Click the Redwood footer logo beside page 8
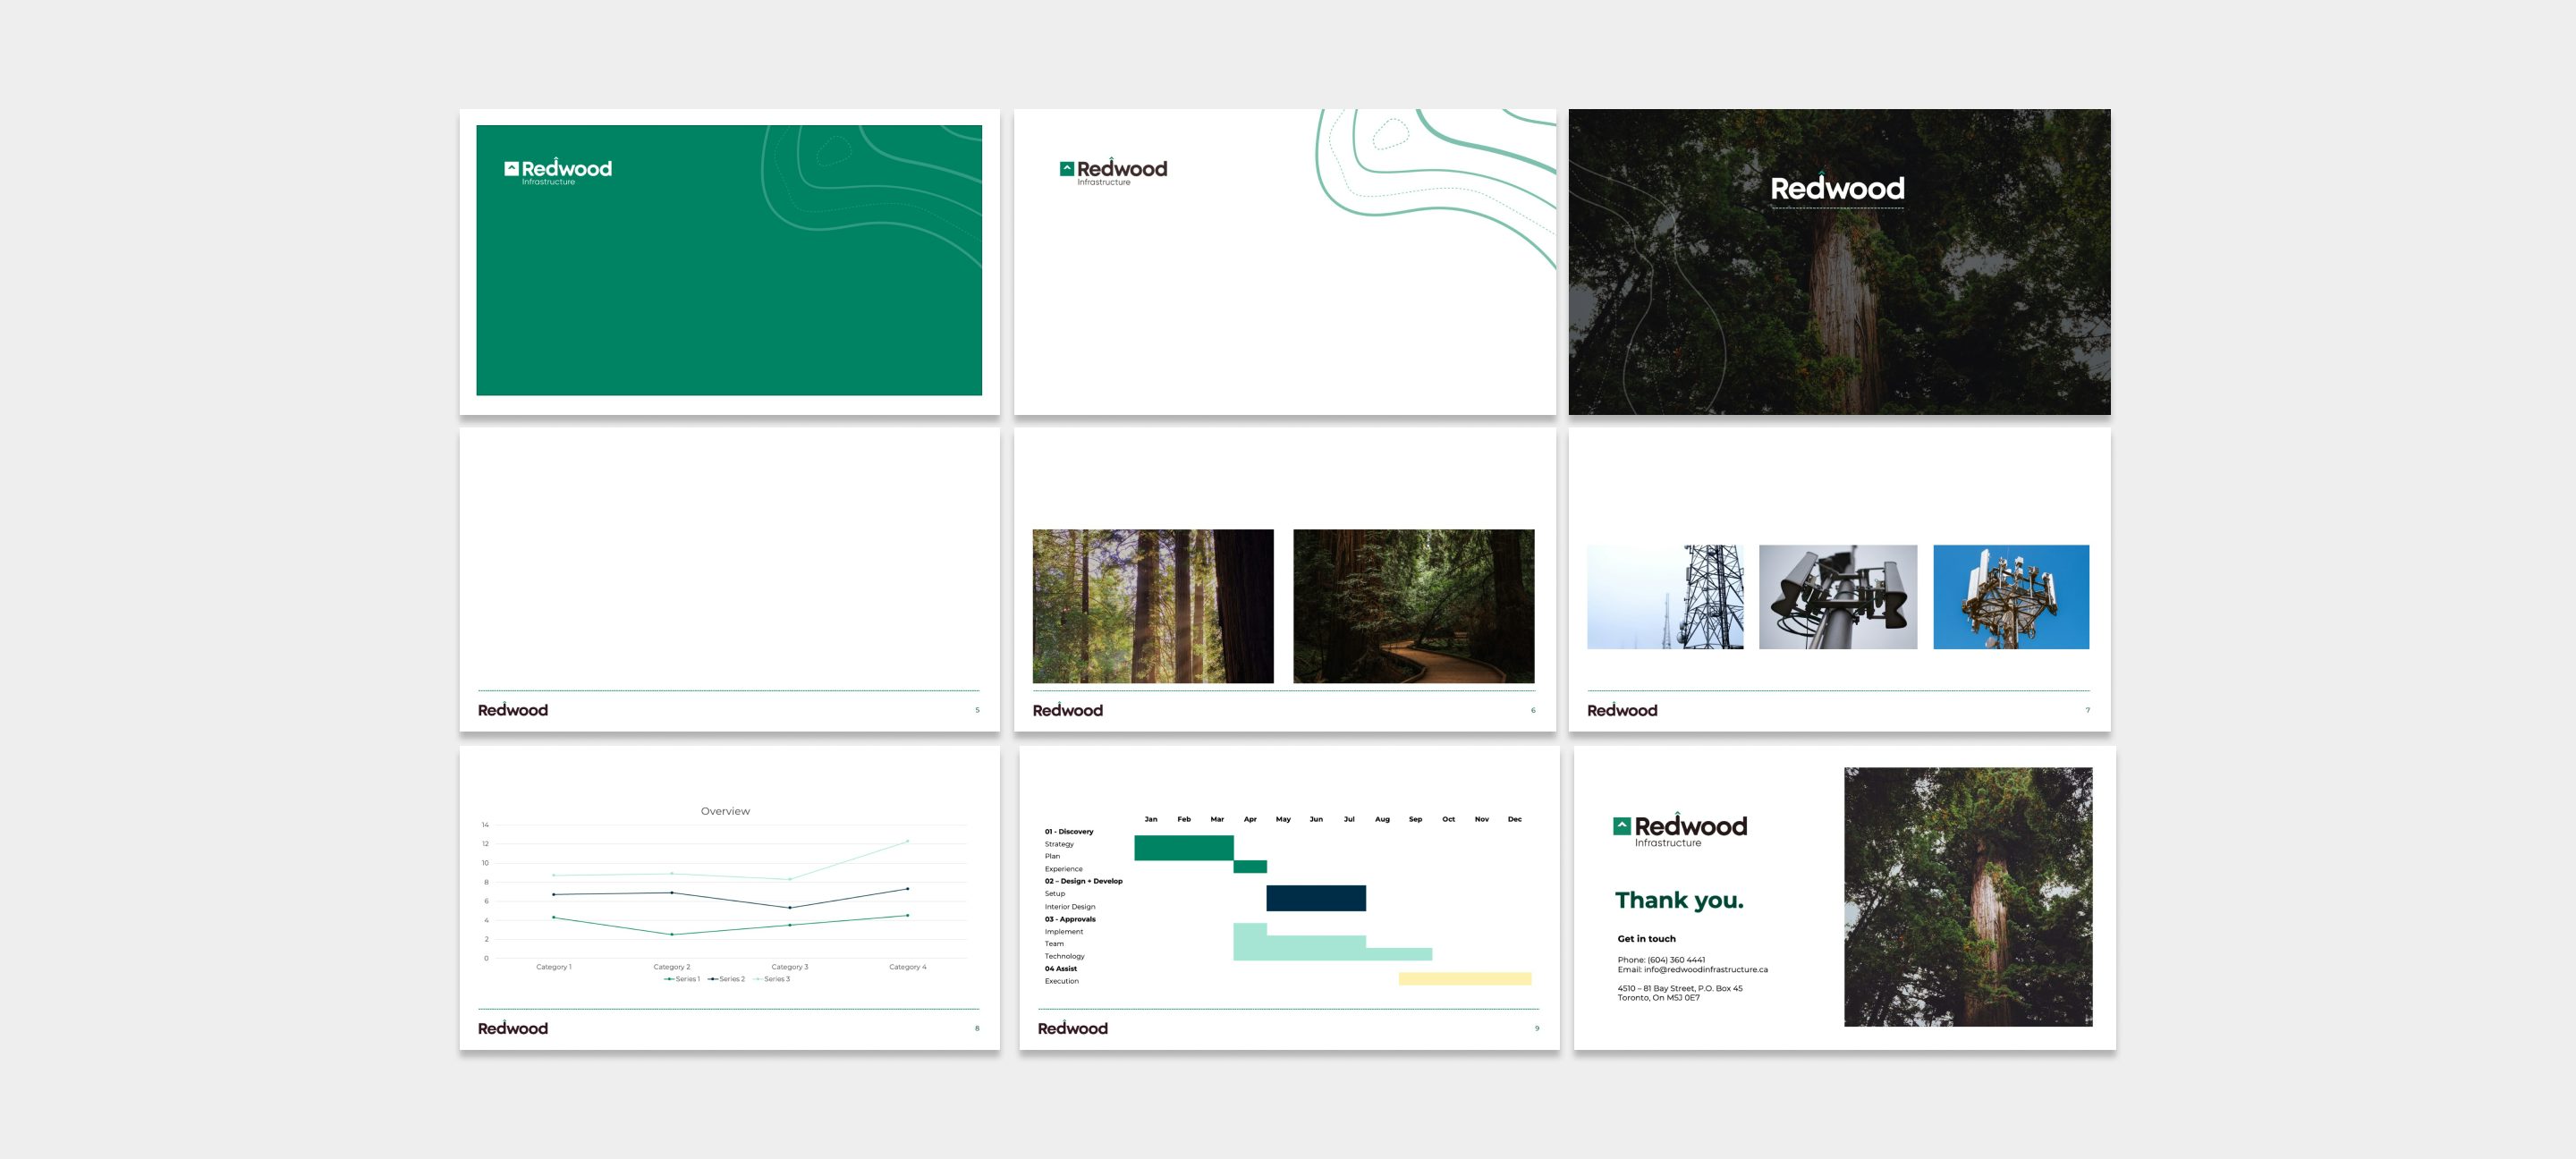The height and width of the screenshot is (1159, 2576). pyautogui.click(x=513, y=1028)
